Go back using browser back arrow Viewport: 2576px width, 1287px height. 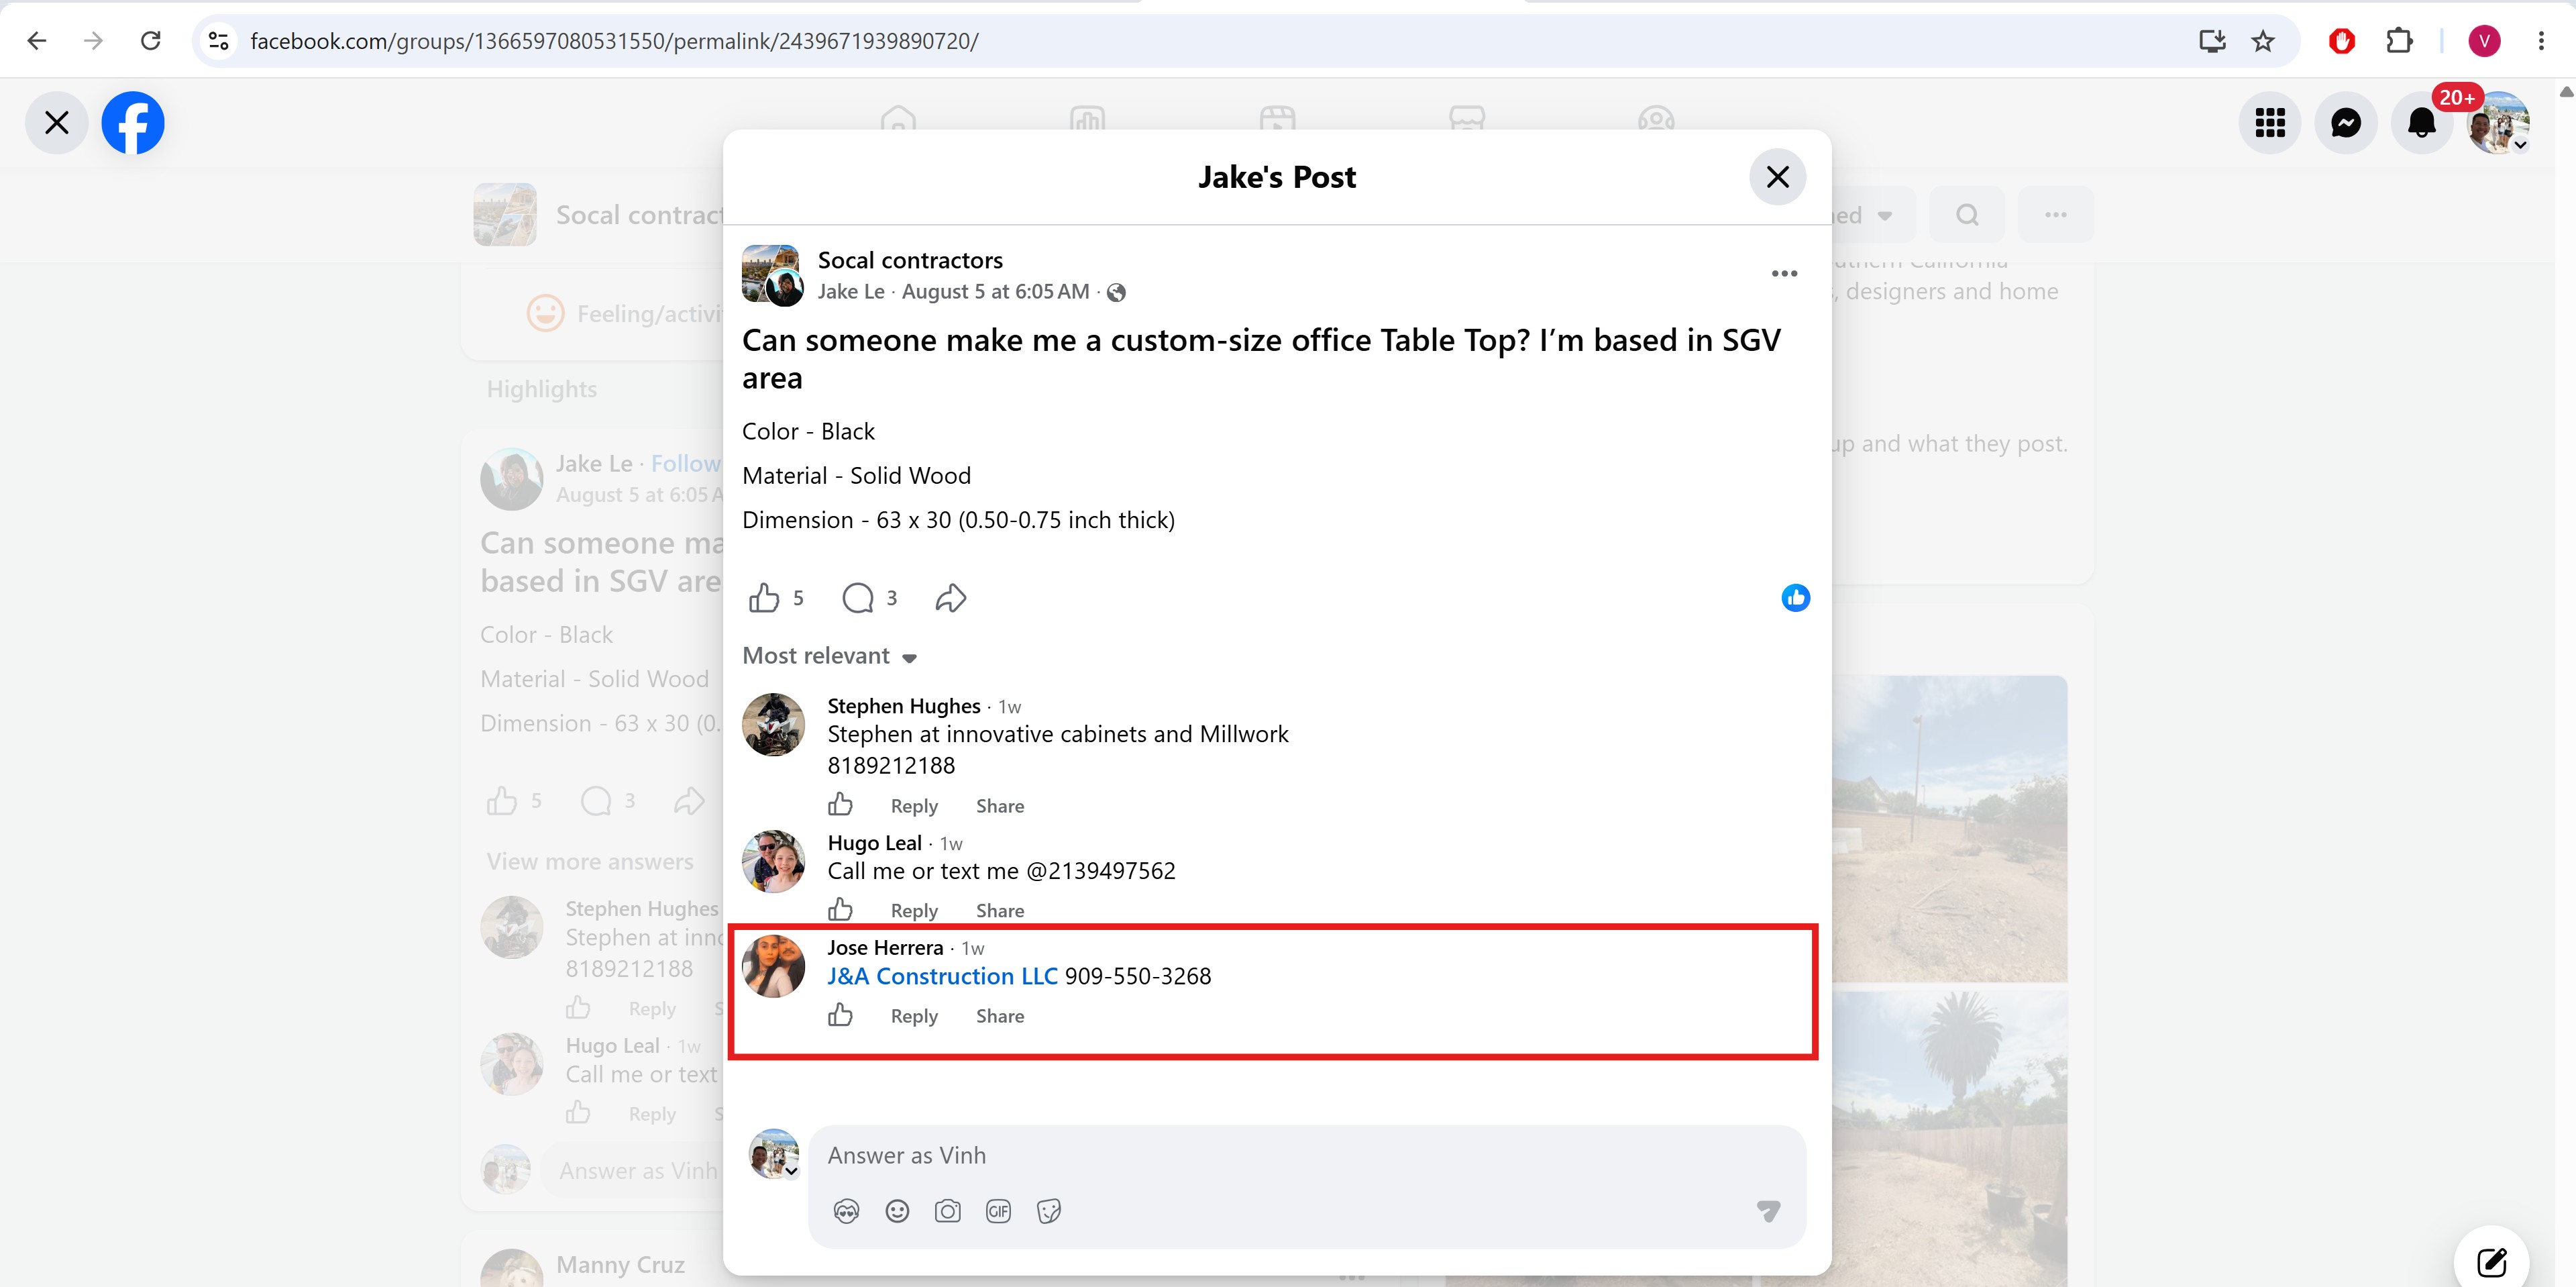pos(37,41)
